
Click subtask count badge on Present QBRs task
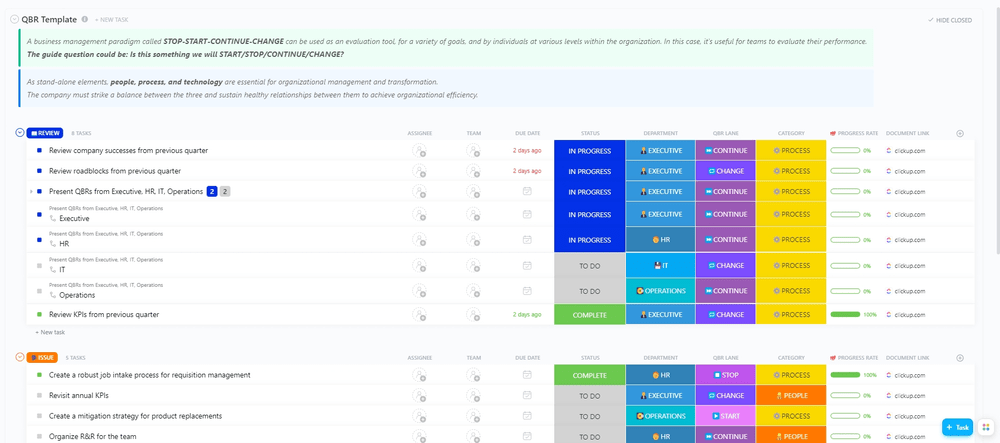(x=212, y=191)
